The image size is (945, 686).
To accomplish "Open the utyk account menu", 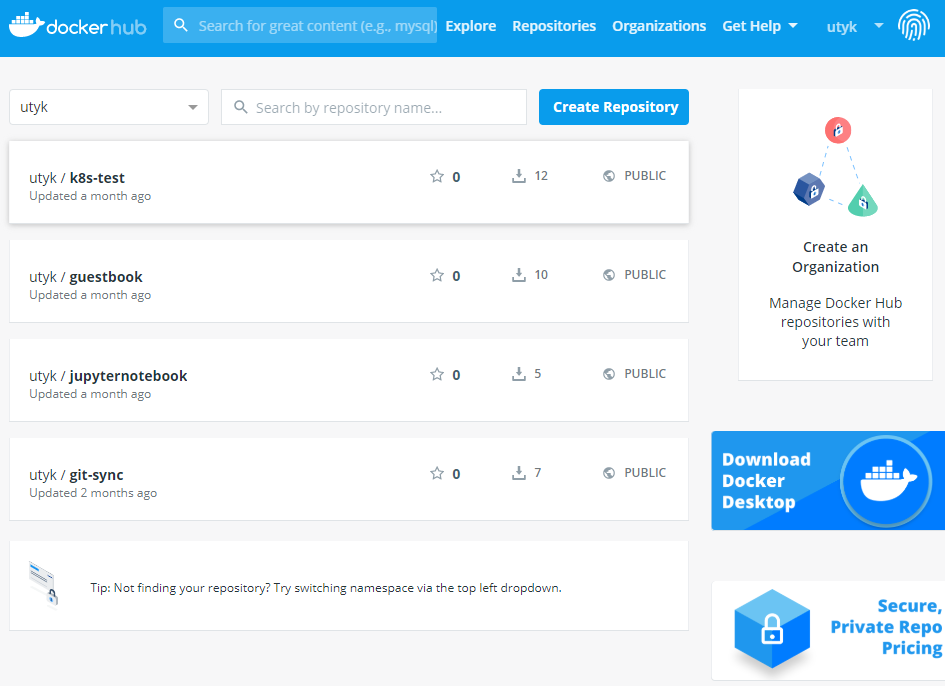I will (855, 27).
